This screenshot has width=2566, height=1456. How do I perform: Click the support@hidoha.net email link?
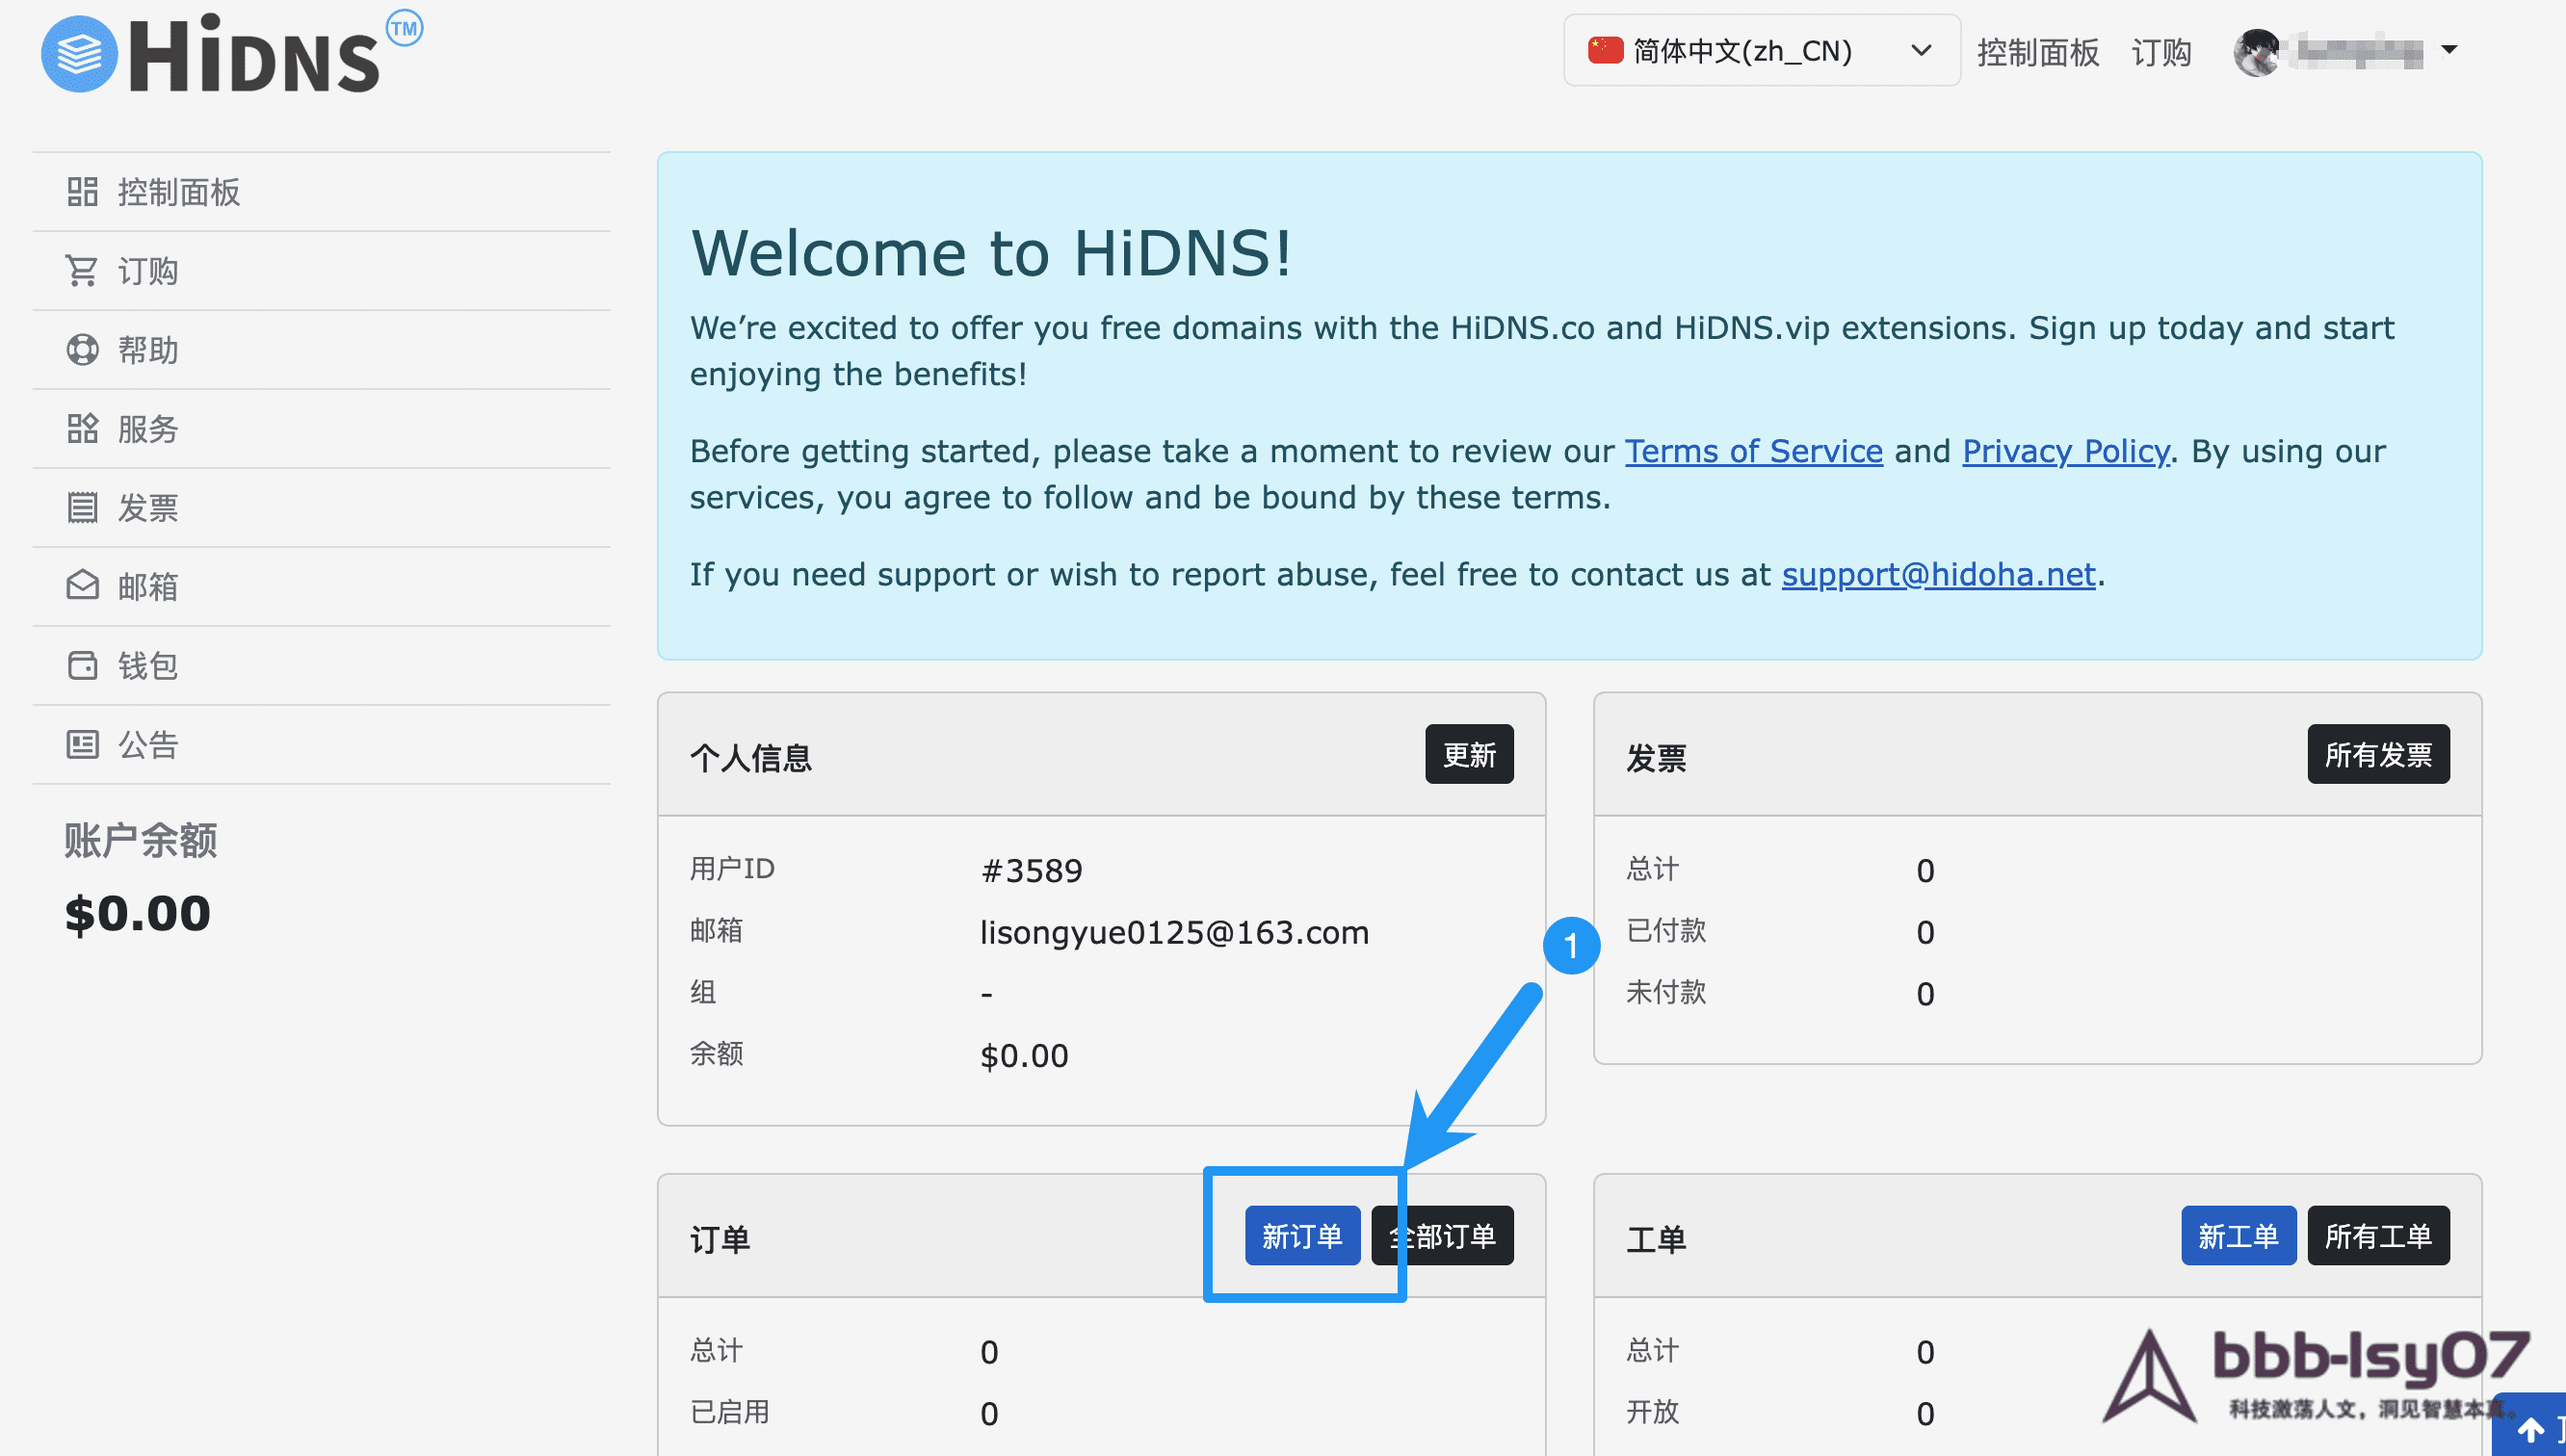point(1937,574)
